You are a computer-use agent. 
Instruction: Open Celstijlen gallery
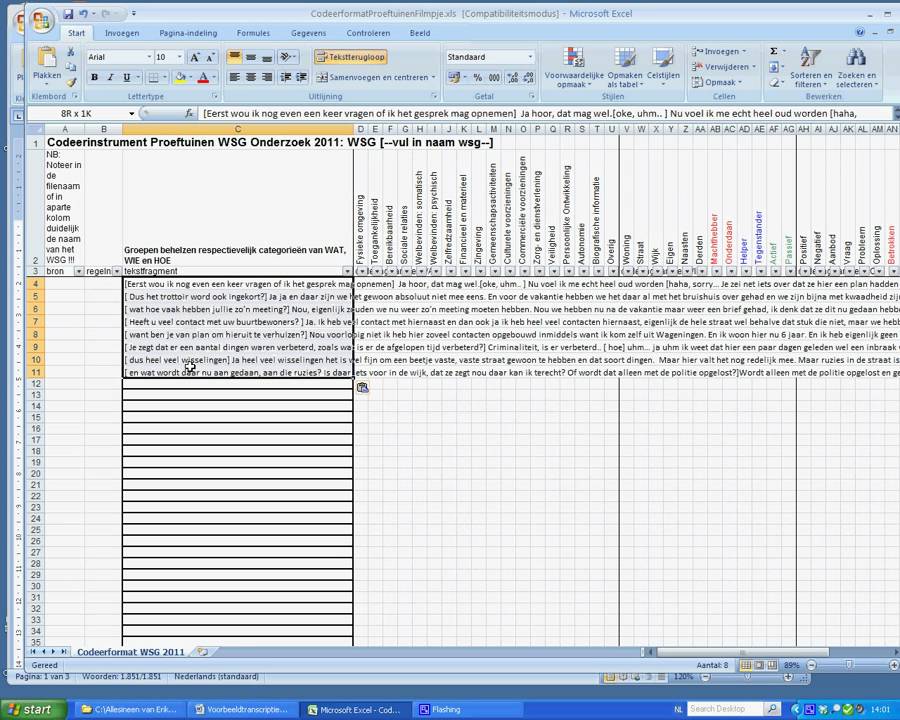click(x=663, y=68)
